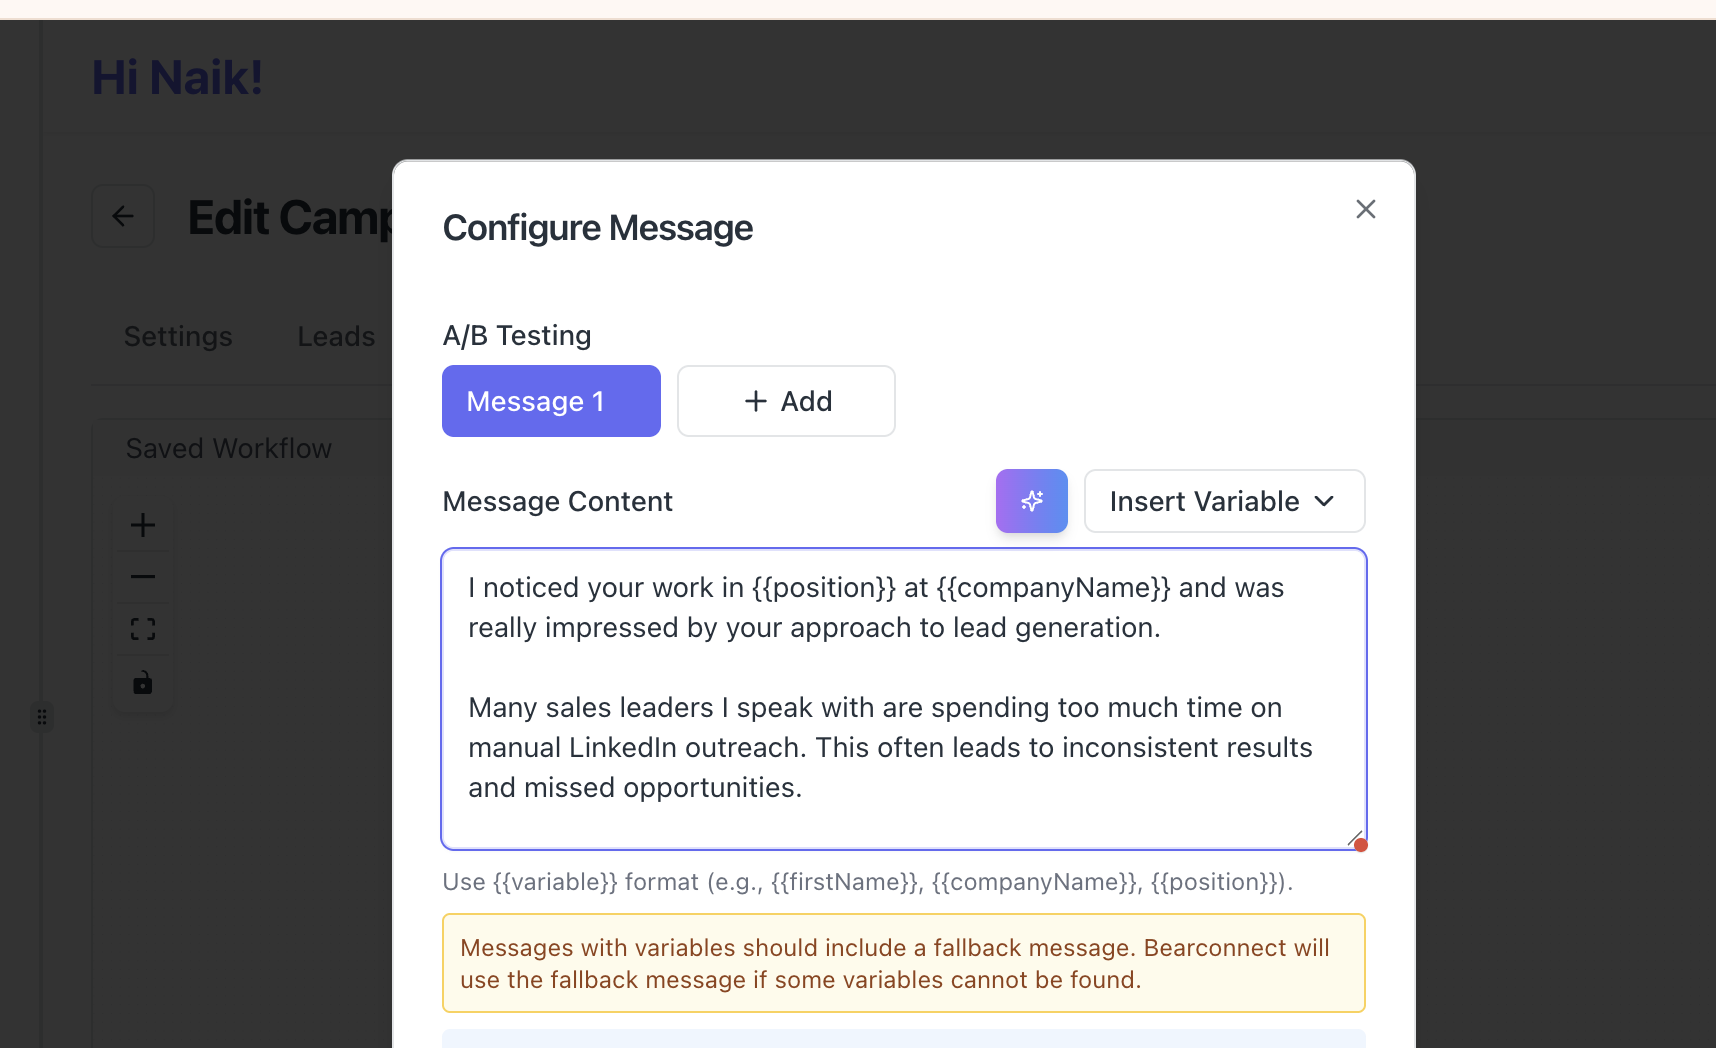Screen dimensions: 1716x1048
Task: Click the sidebar drag handle dots
Action: (x=42, y=717)
